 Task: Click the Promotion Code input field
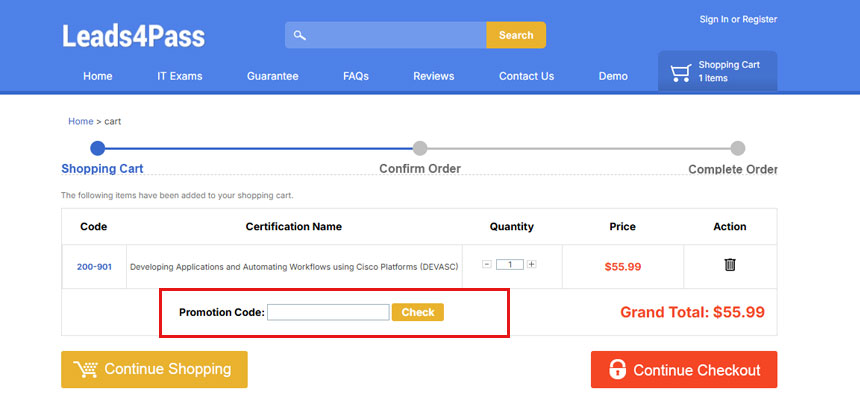(x=329, y=313)
